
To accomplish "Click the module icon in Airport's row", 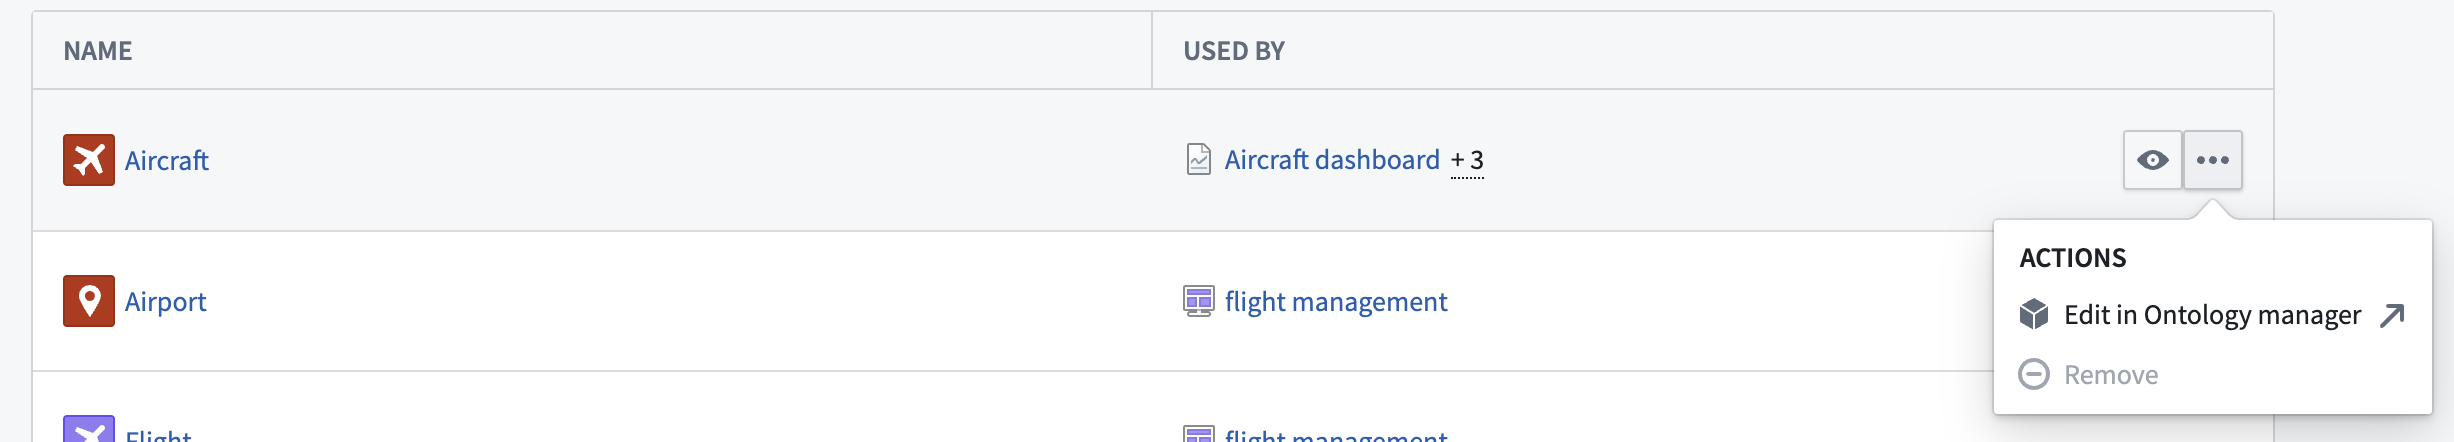I will [x=1199, y=301].
